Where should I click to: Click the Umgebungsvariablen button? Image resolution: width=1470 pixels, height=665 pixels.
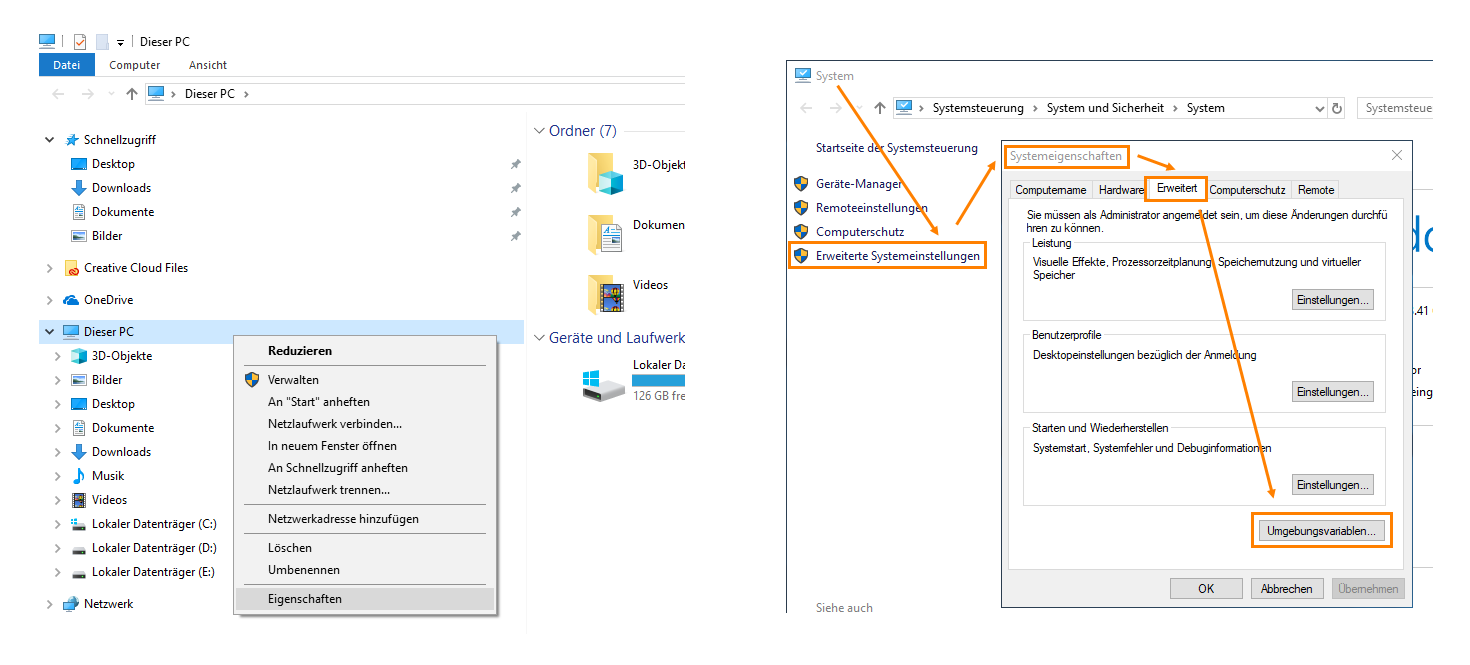pyautogui.click(x=1321, y=530)
